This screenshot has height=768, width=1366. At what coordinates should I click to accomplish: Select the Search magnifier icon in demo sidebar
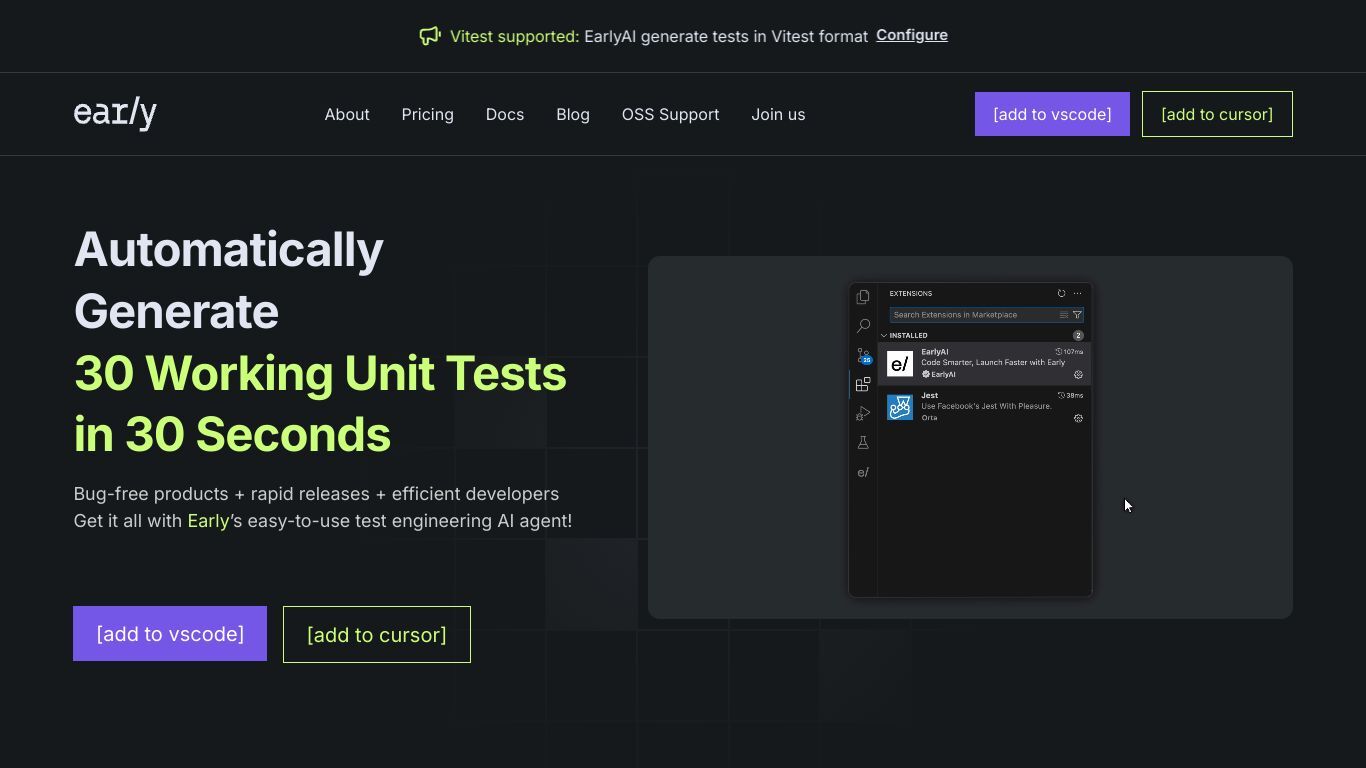pyautogui.click(x=863, y=326)
